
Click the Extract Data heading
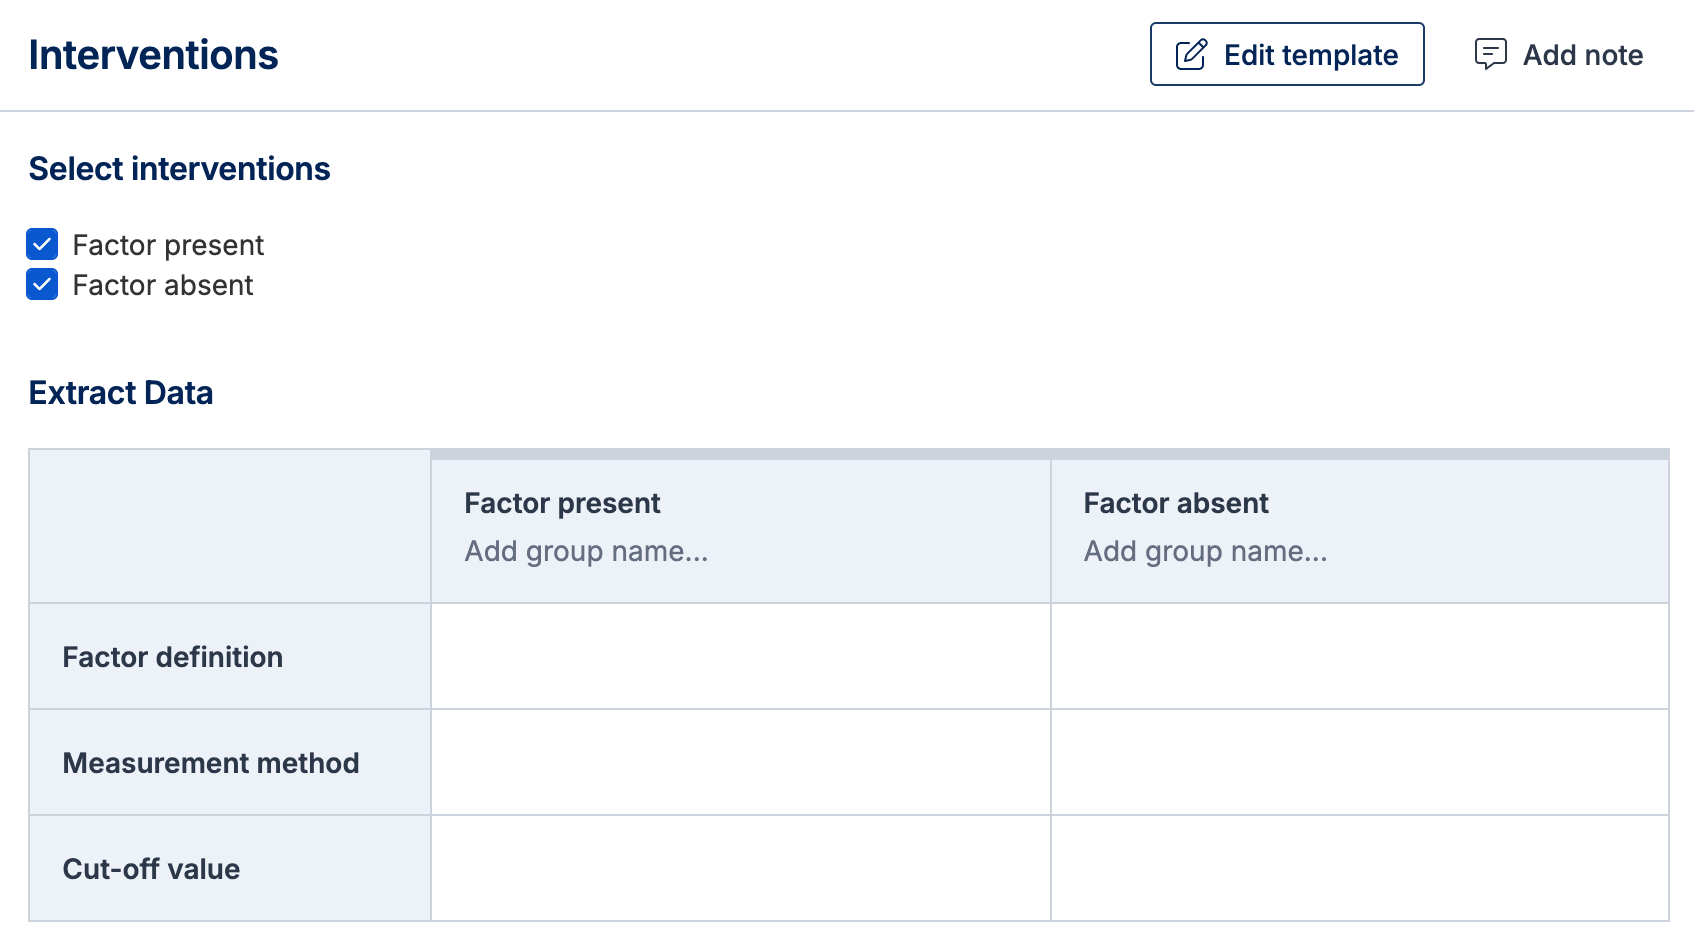pyautogui.click(x=120, y=393)
